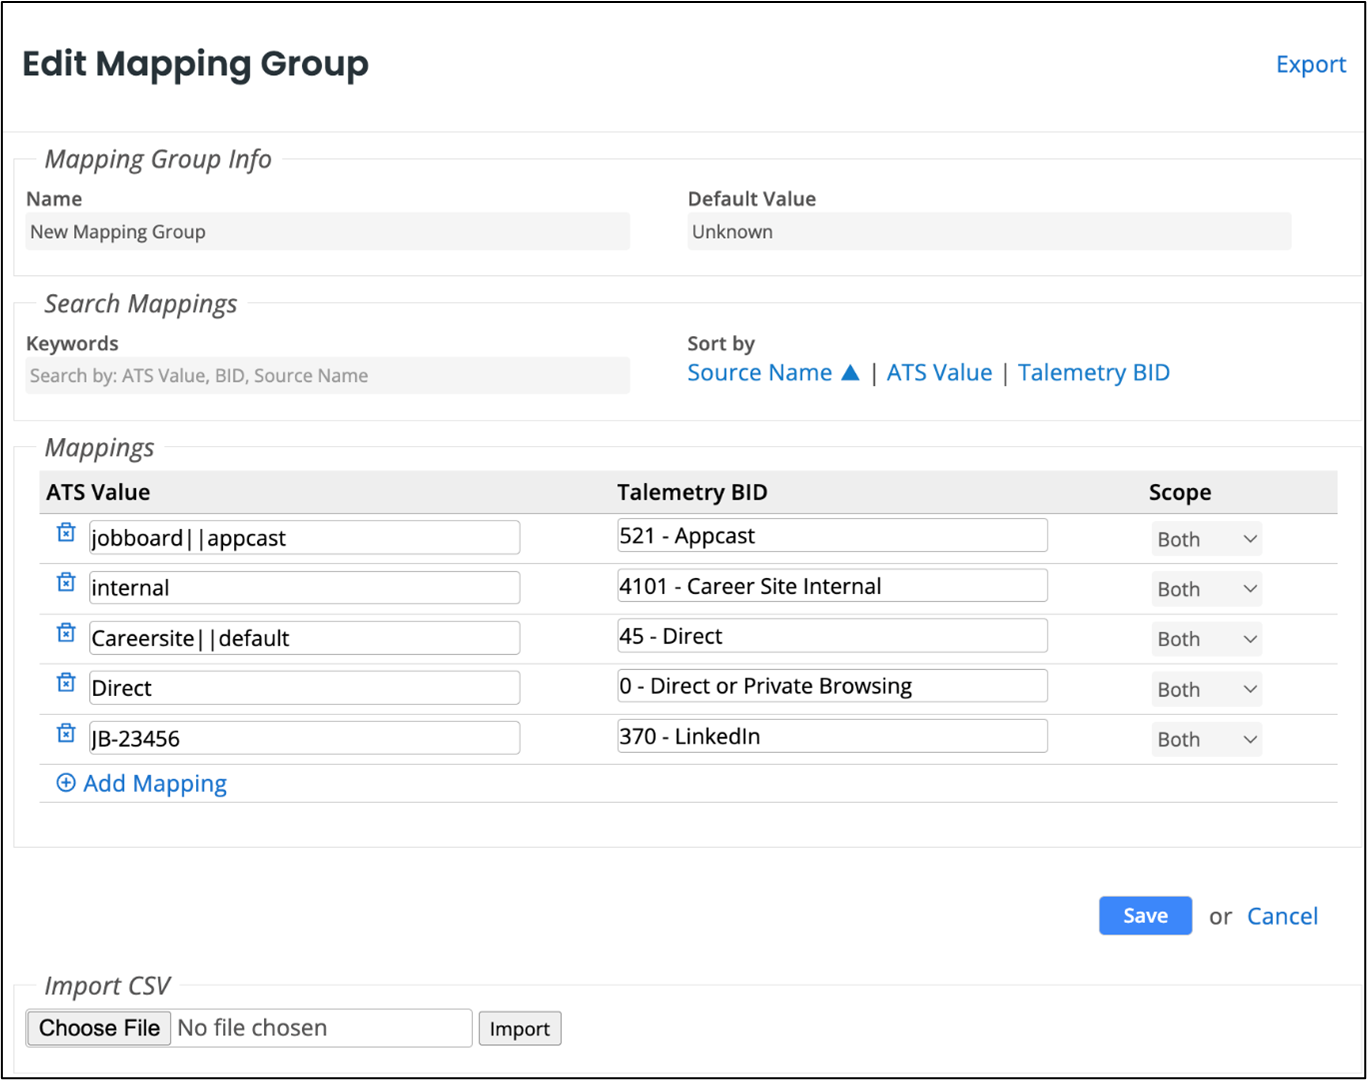The width and height of the screenshot is (1367, 1080).
Task: Change Scope for the Career Site Internal row
Action: 1206,588
